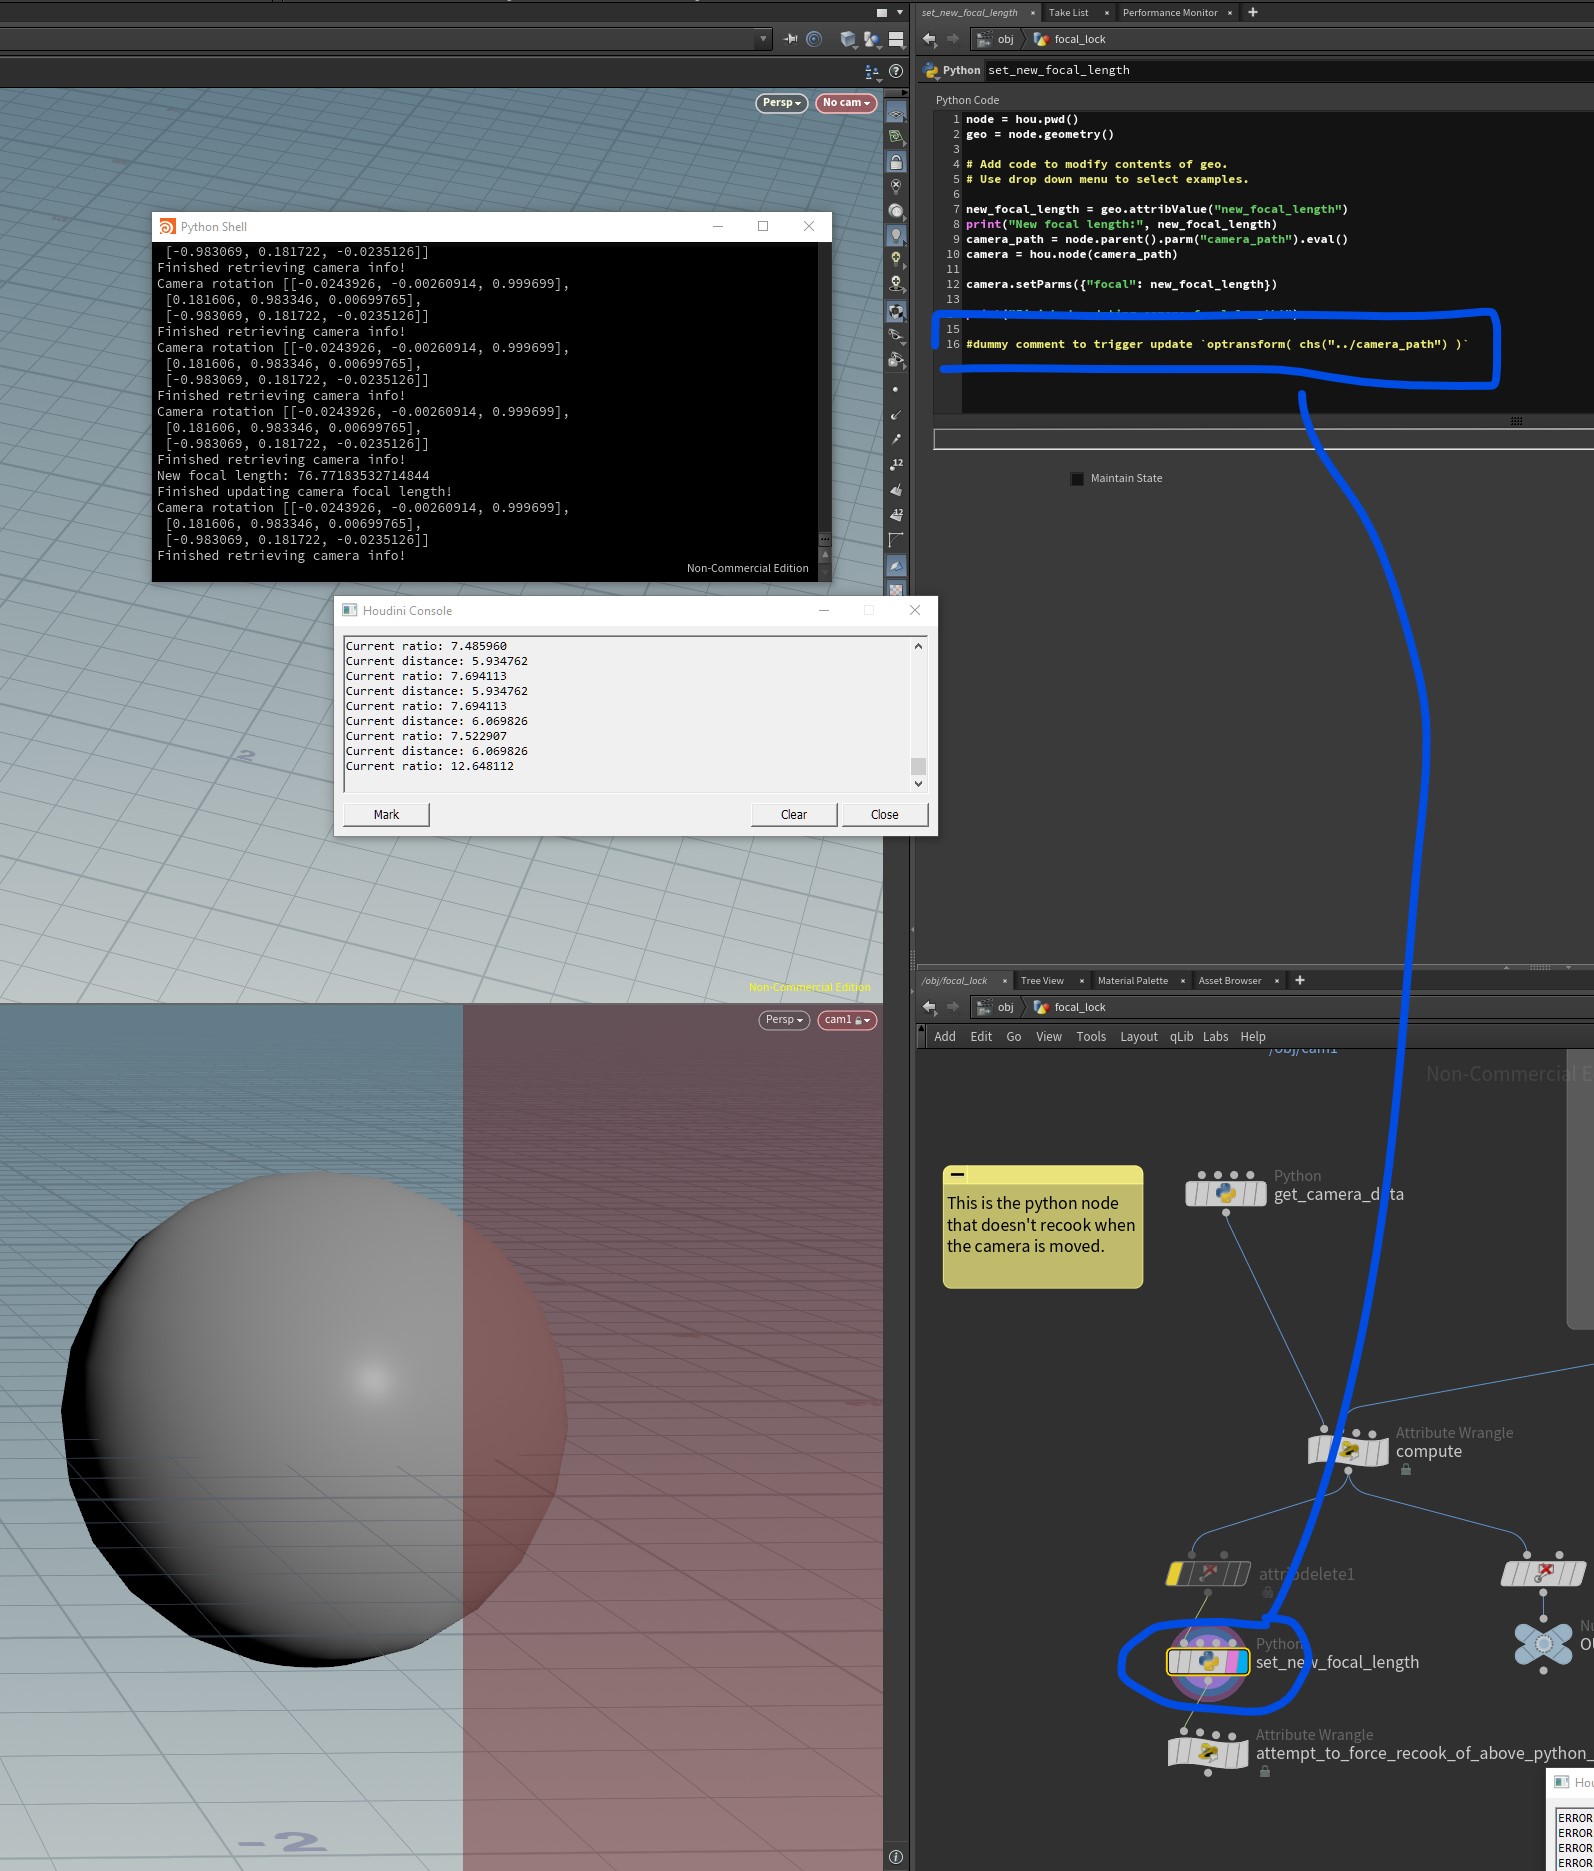1594x1871 pixels.
Task: Click the display points dot icon
Action: 896,389
